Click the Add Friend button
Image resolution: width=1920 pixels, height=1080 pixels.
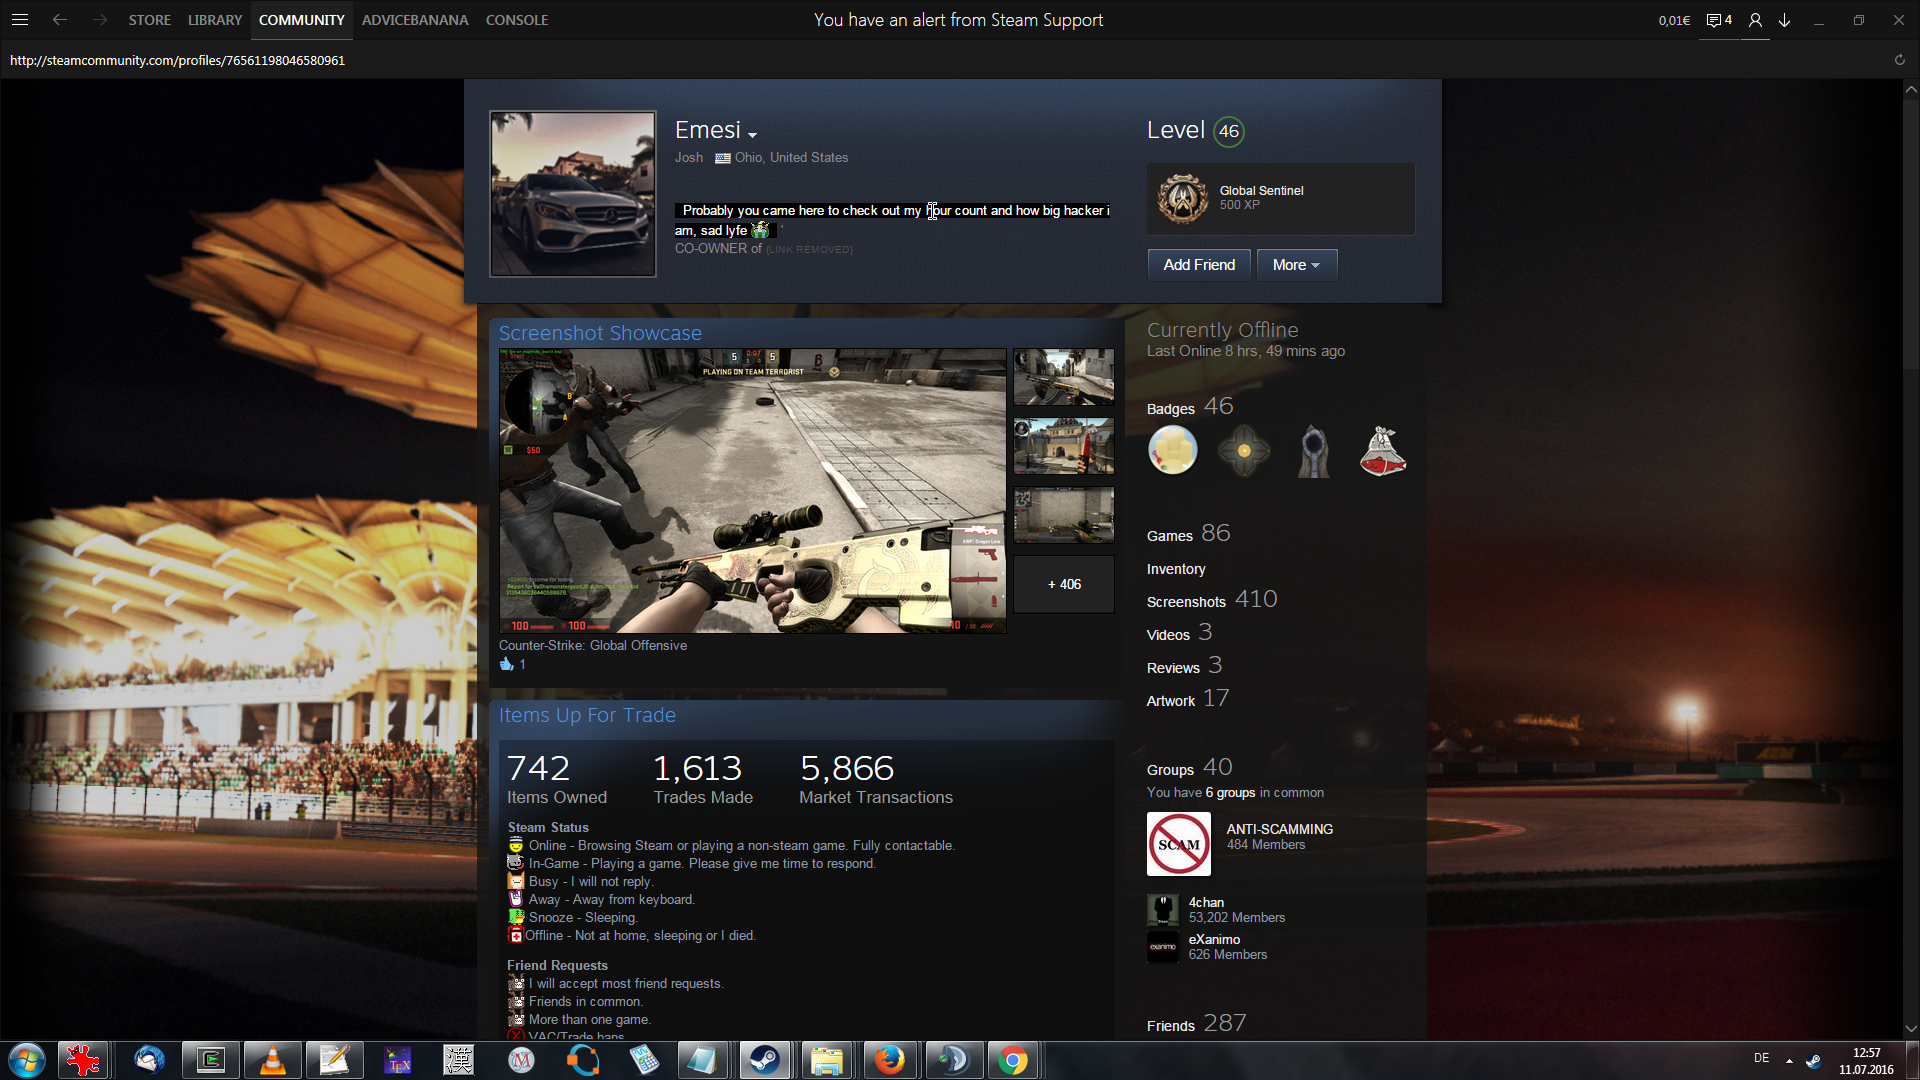(1198, 265)
